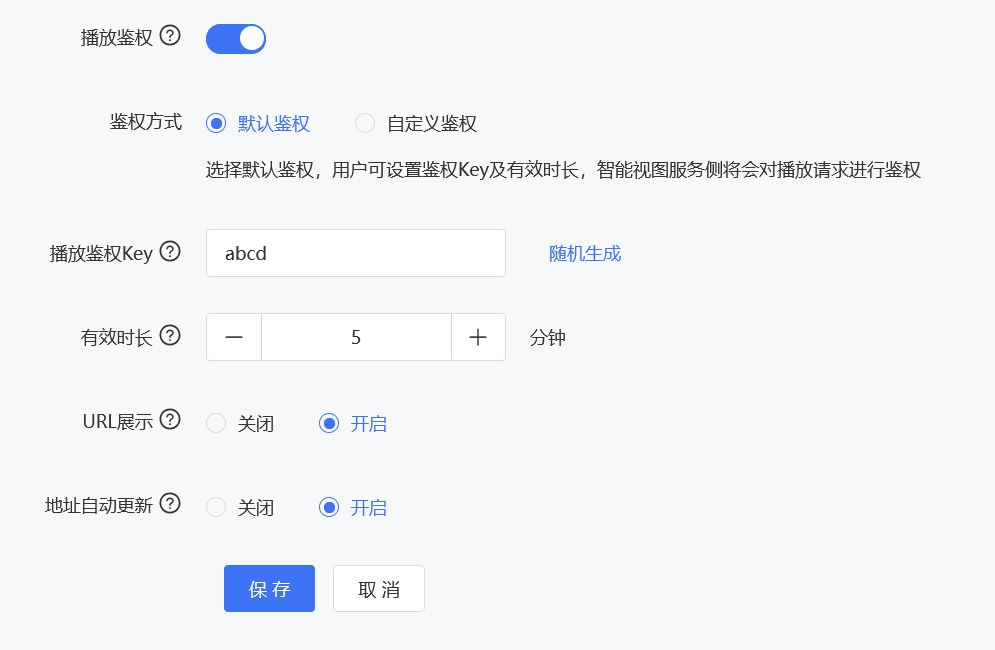
Task: Select 自定义鉴权 radio option
Action: tap(365, 123)
